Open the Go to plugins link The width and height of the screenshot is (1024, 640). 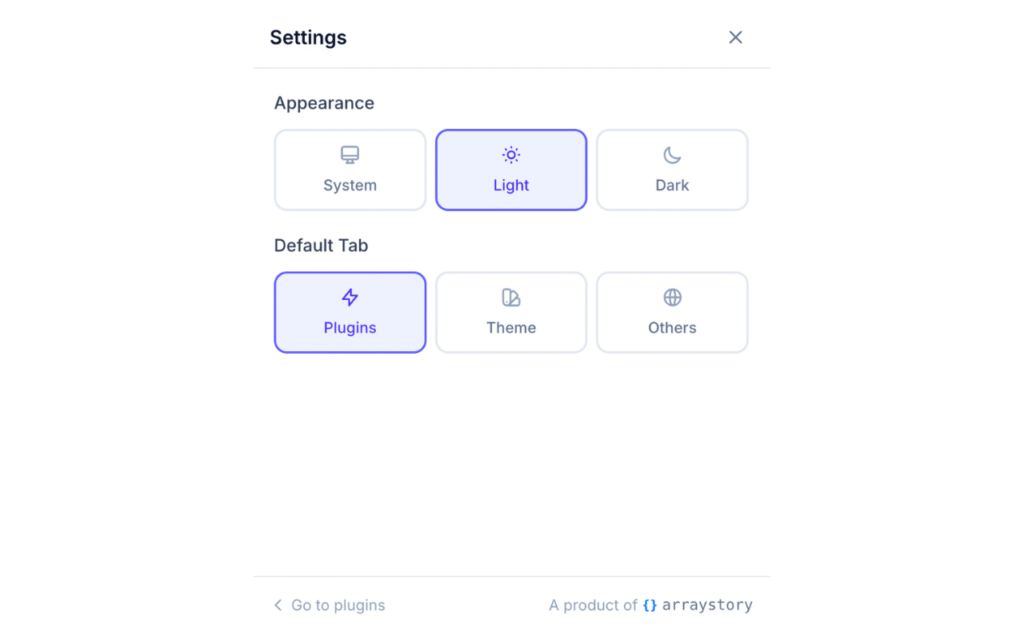(337, 604)
